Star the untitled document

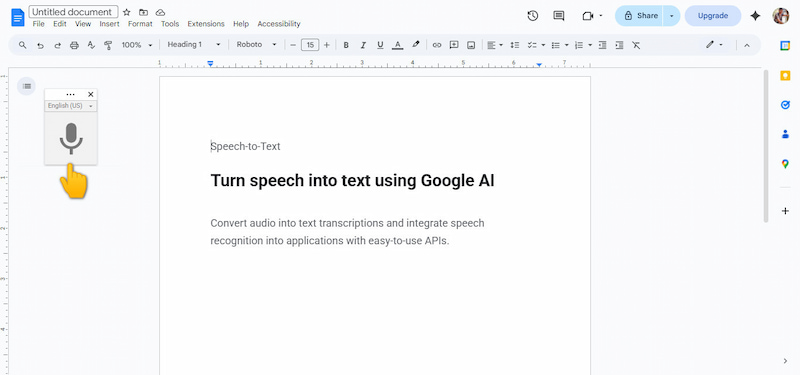(x=127, y=12)
